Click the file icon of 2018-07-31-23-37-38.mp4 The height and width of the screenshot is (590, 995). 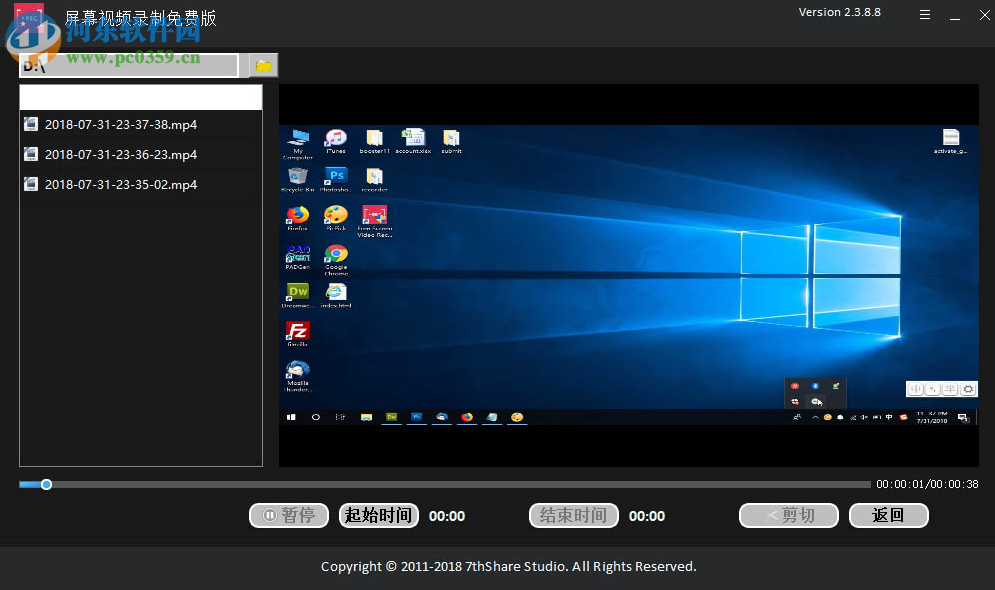pos(31,125)
